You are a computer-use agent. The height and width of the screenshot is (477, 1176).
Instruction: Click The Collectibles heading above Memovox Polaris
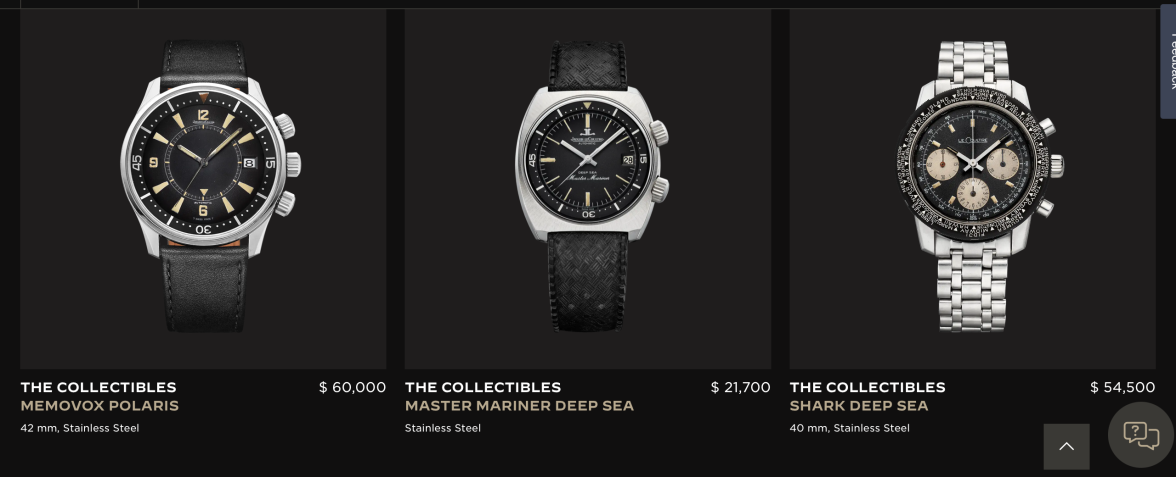click(x=98, y=387)
